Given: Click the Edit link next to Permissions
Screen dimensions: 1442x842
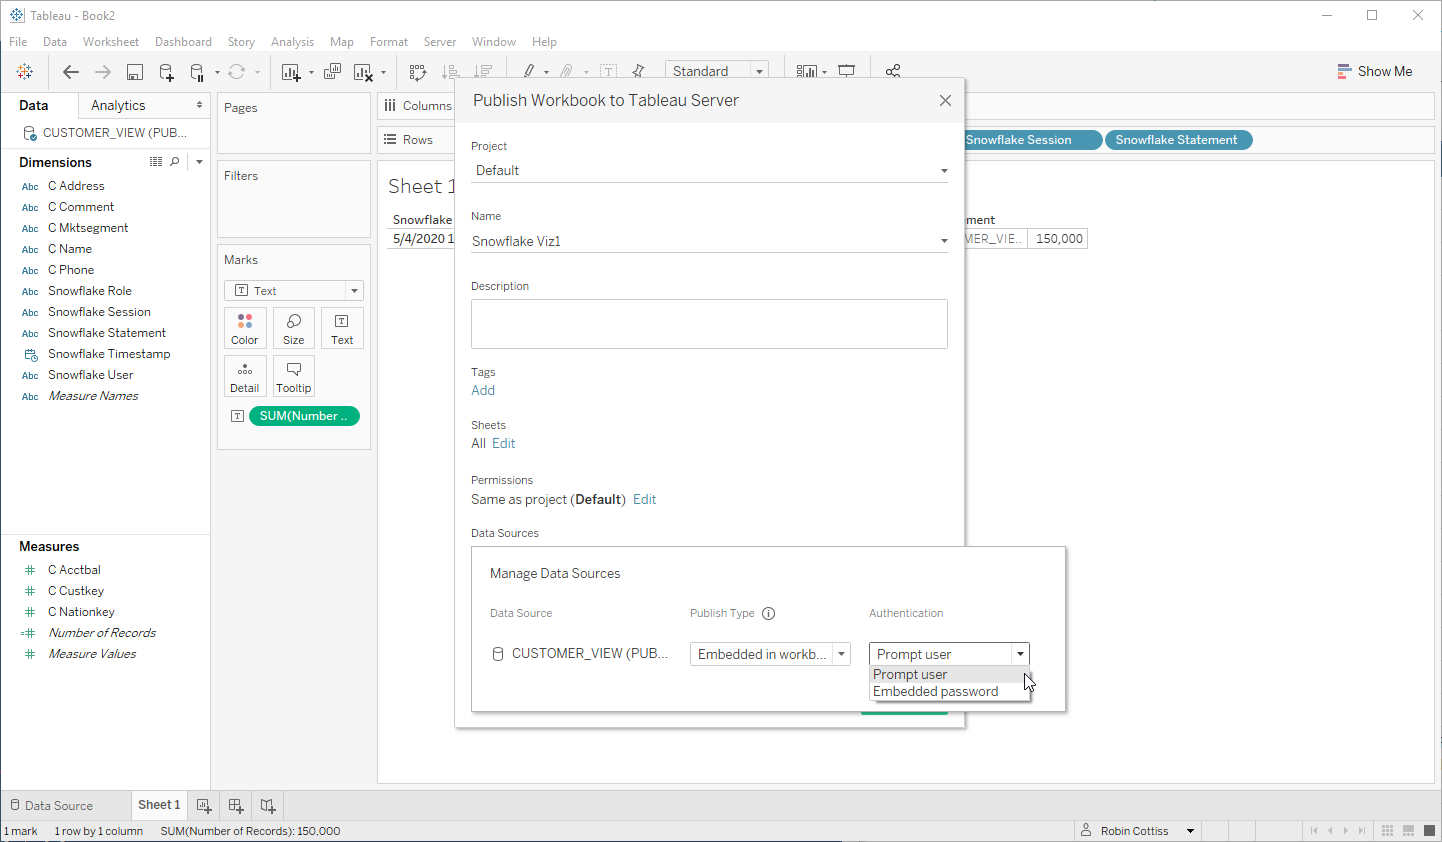Looking at the screenshot, I should click(x=645, y=499).
